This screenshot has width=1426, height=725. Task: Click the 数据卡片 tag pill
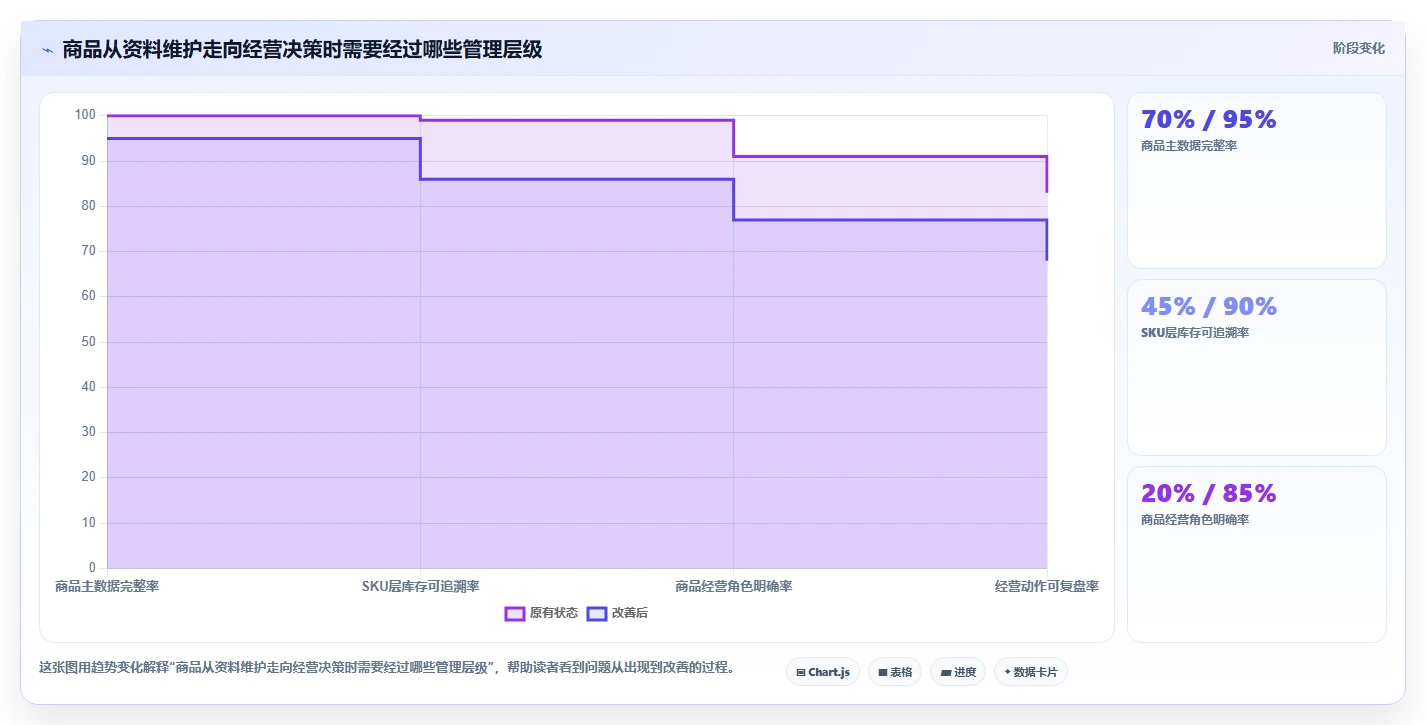pyautogui.click(x=1030, y=672)
